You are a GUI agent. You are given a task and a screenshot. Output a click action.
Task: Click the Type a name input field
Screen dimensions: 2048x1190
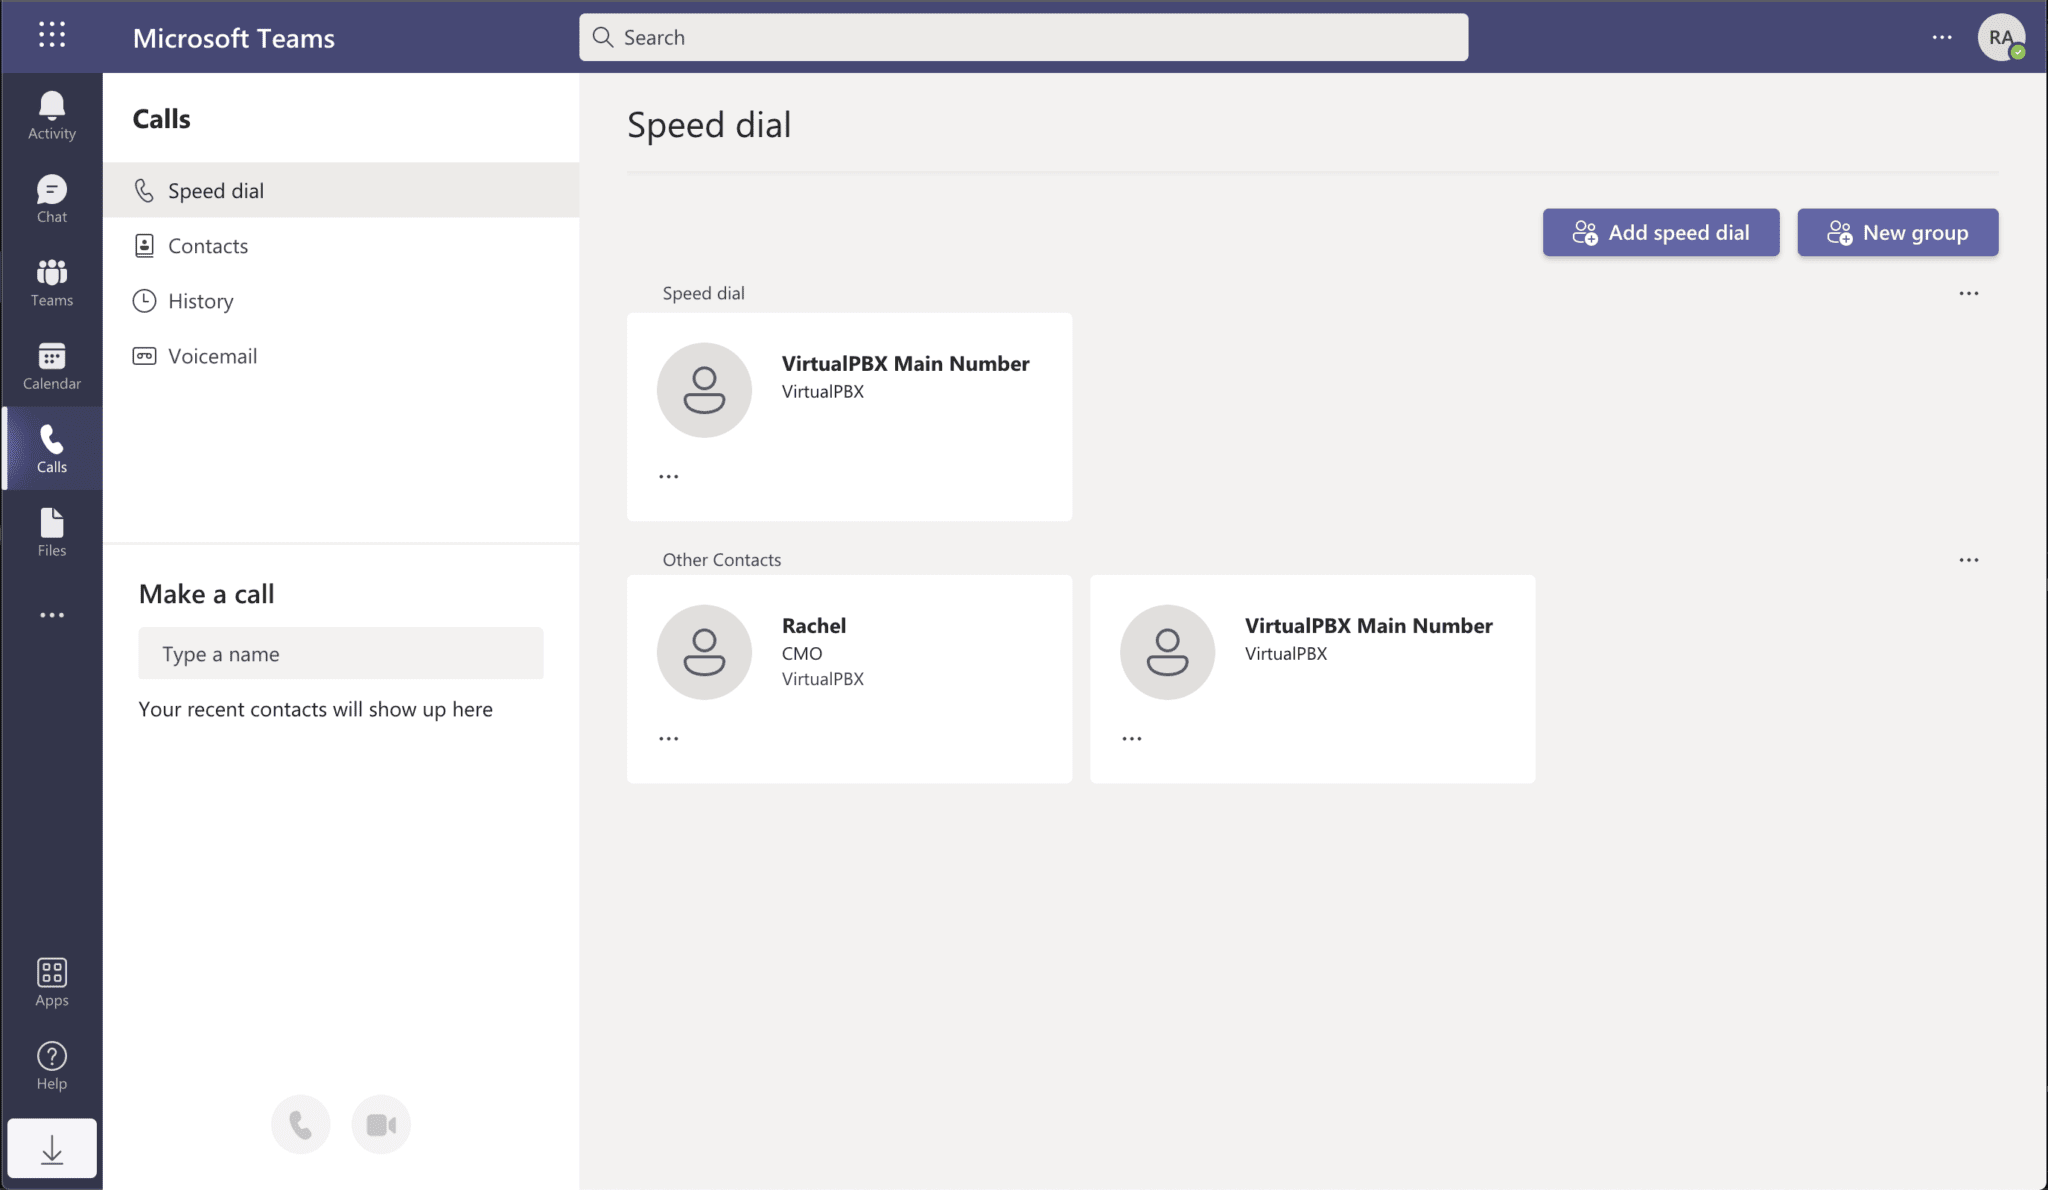click(340, 653)
